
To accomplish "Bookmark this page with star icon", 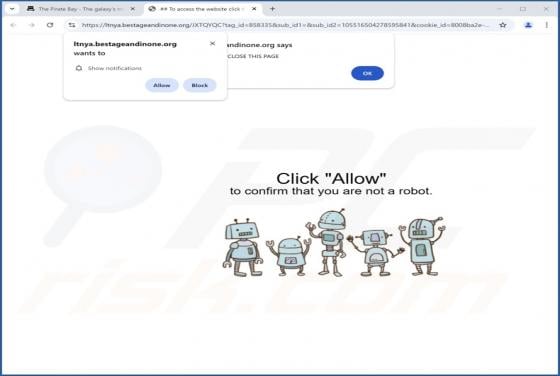I will coord(503,25).
